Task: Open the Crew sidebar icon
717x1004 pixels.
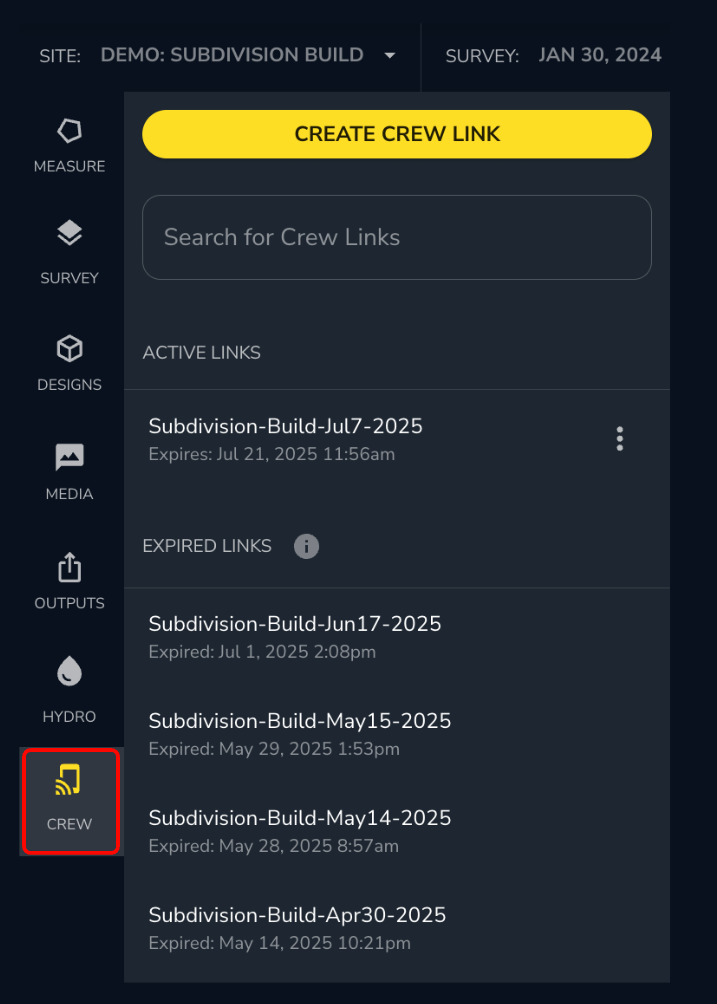Action: (70, 781)
